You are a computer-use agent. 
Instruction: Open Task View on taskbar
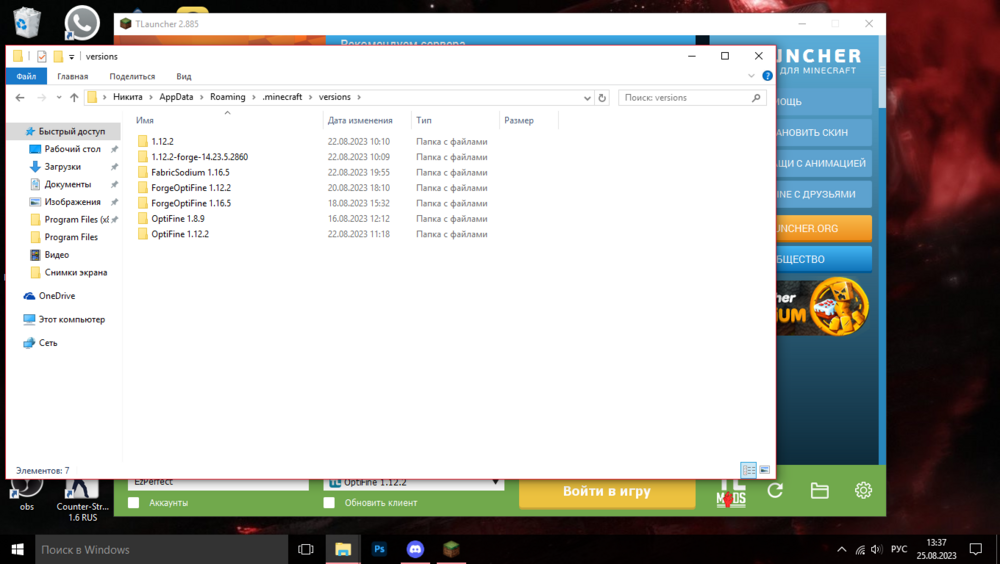[x=306, y=549]
